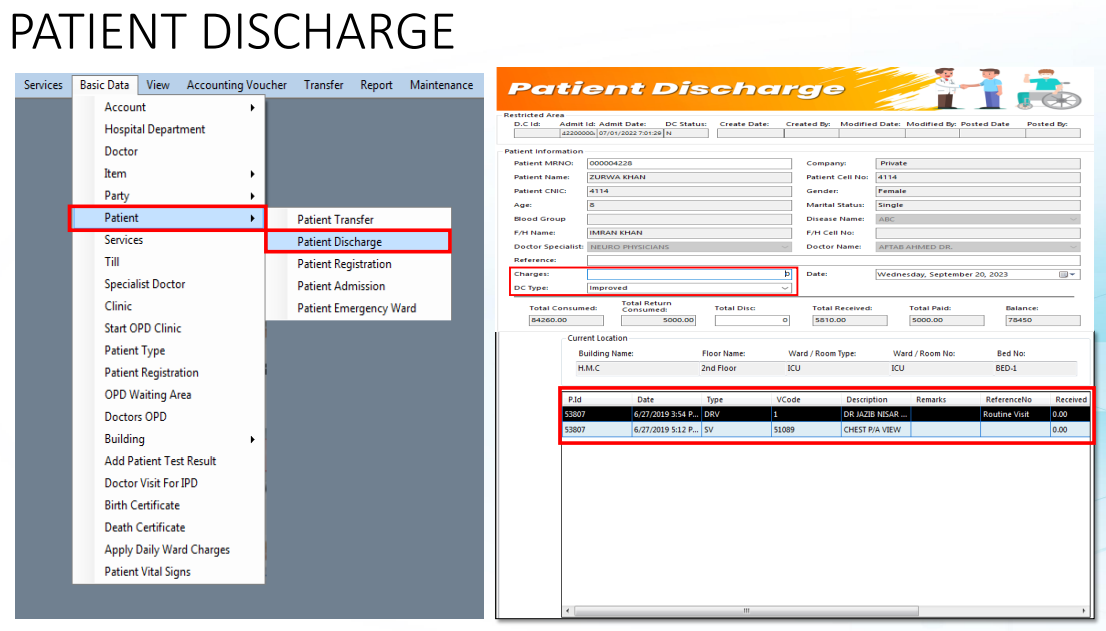Select Apply Daily Ward Charges
Viewport: 1106px width, 631px height.
(167, 550)
